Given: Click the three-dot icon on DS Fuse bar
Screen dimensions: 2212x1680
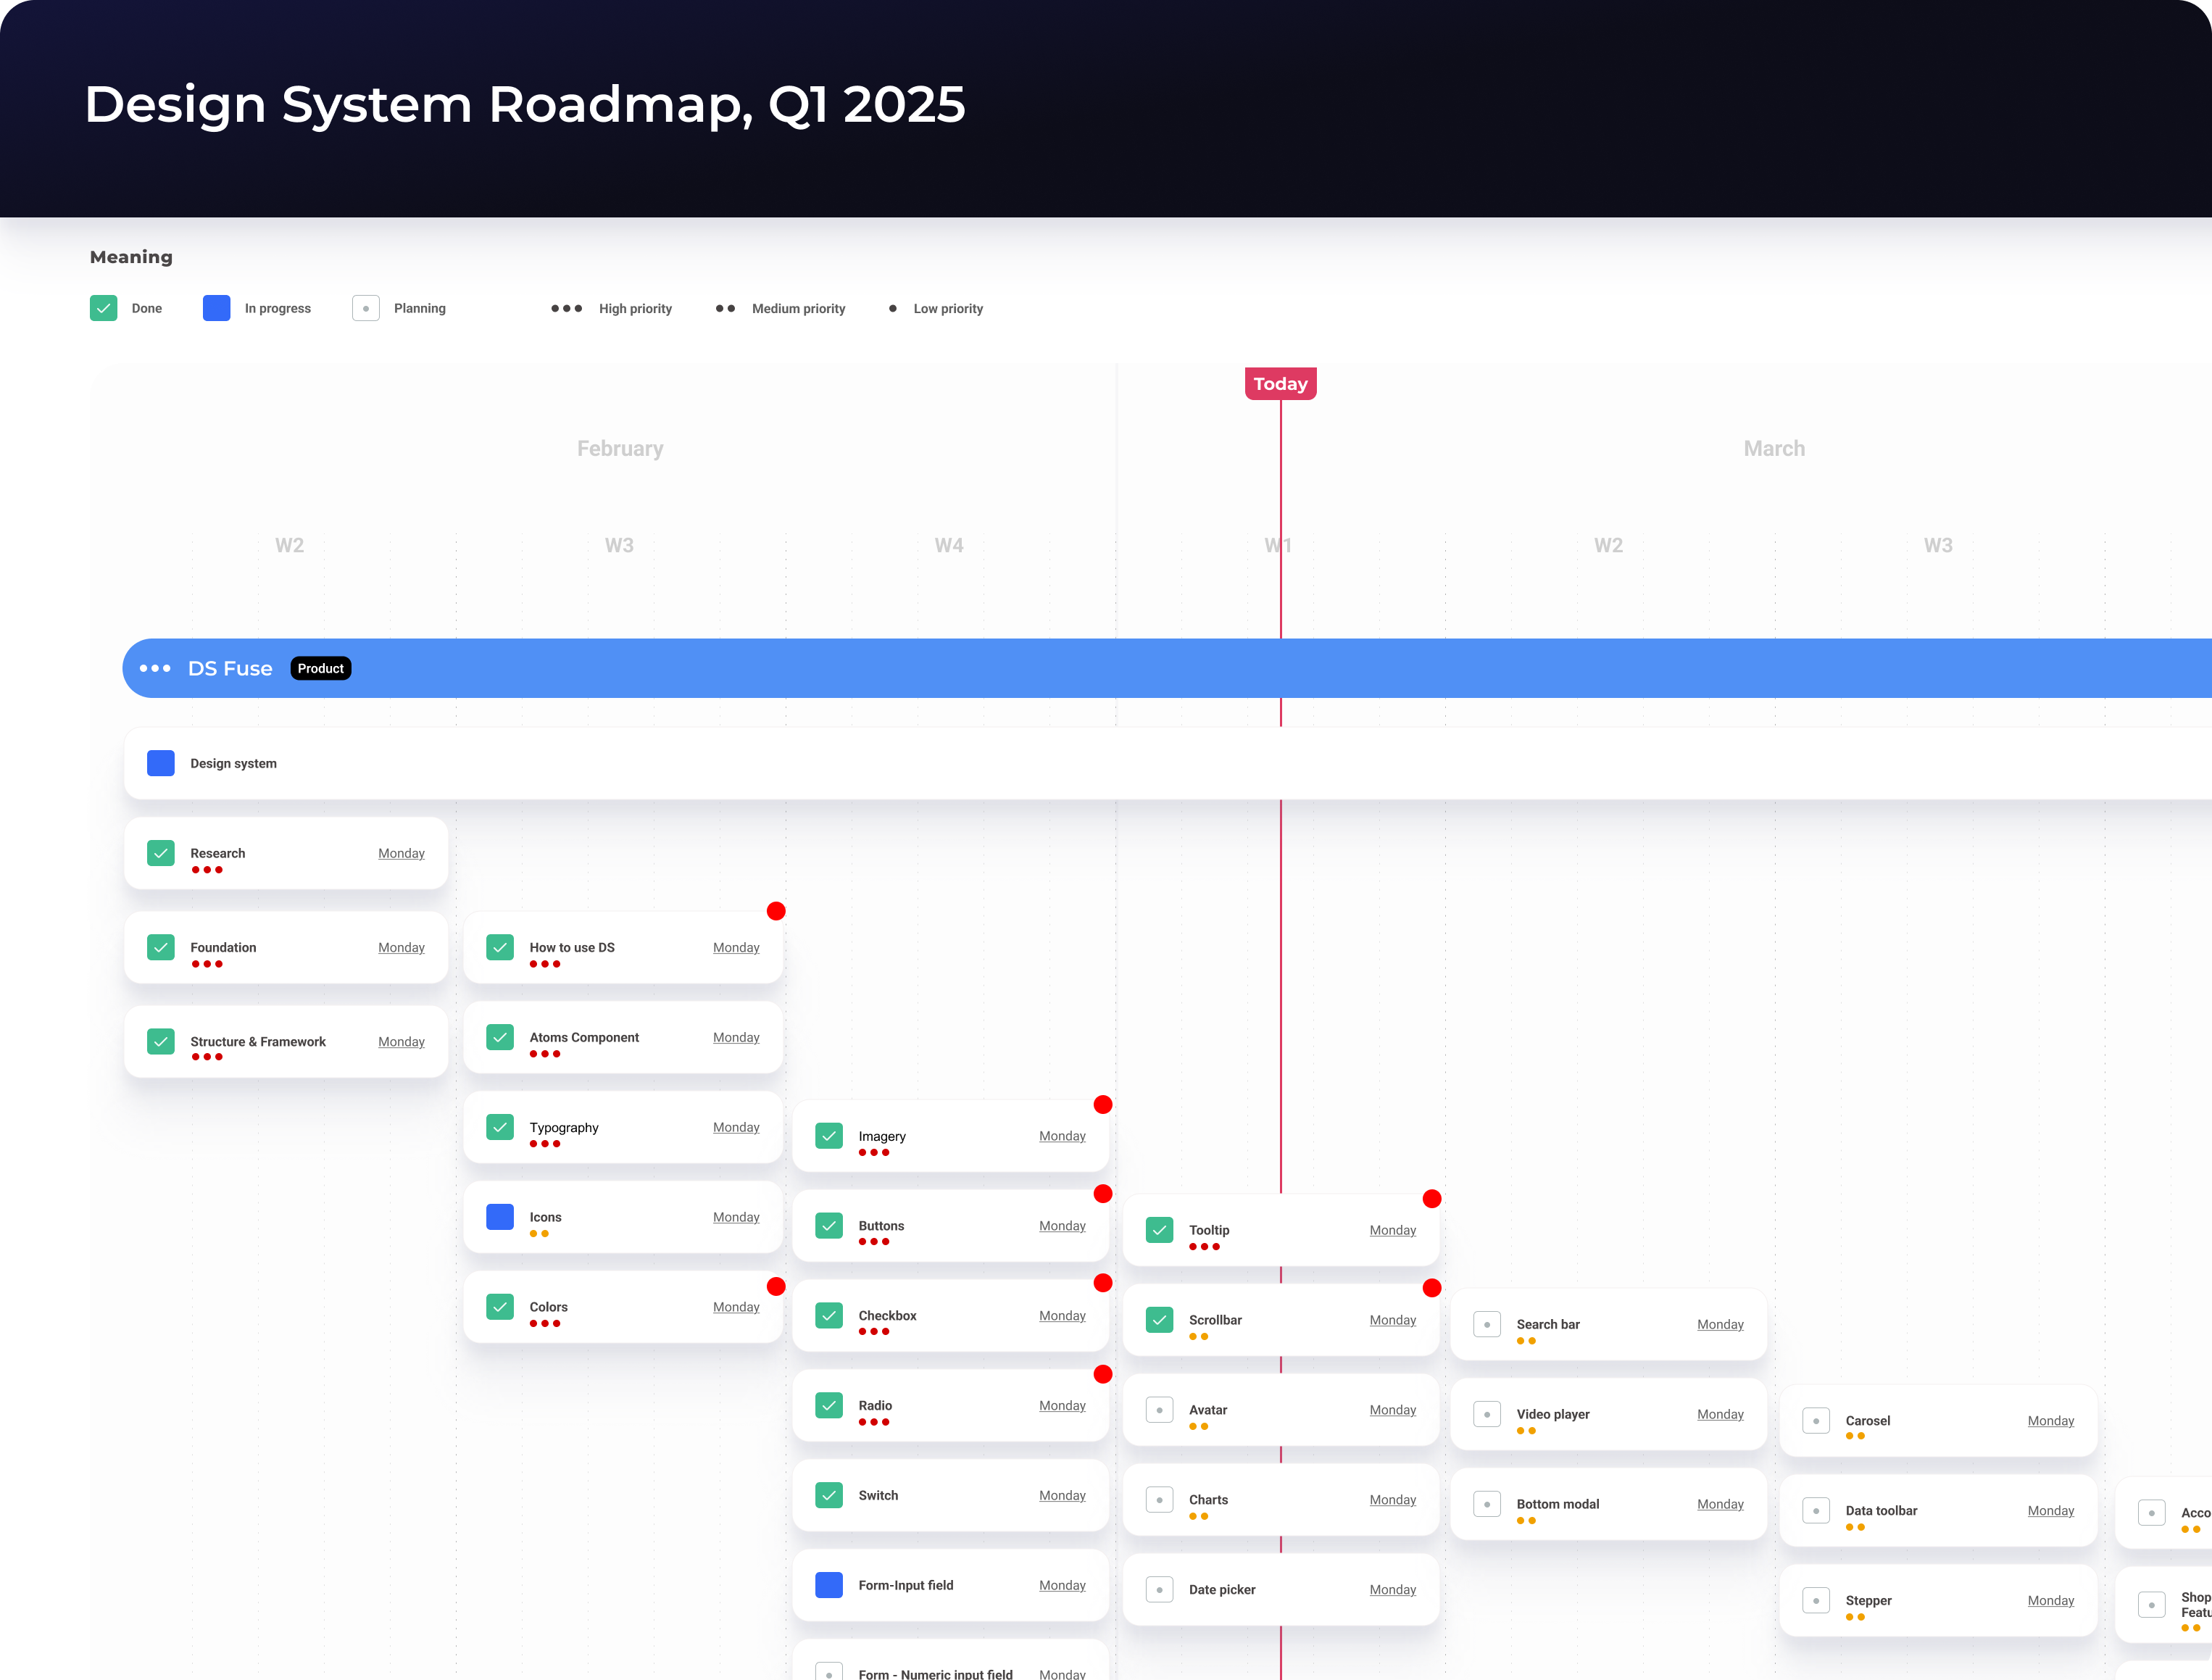Looking at the screenshot, I should tap(155, 668).
